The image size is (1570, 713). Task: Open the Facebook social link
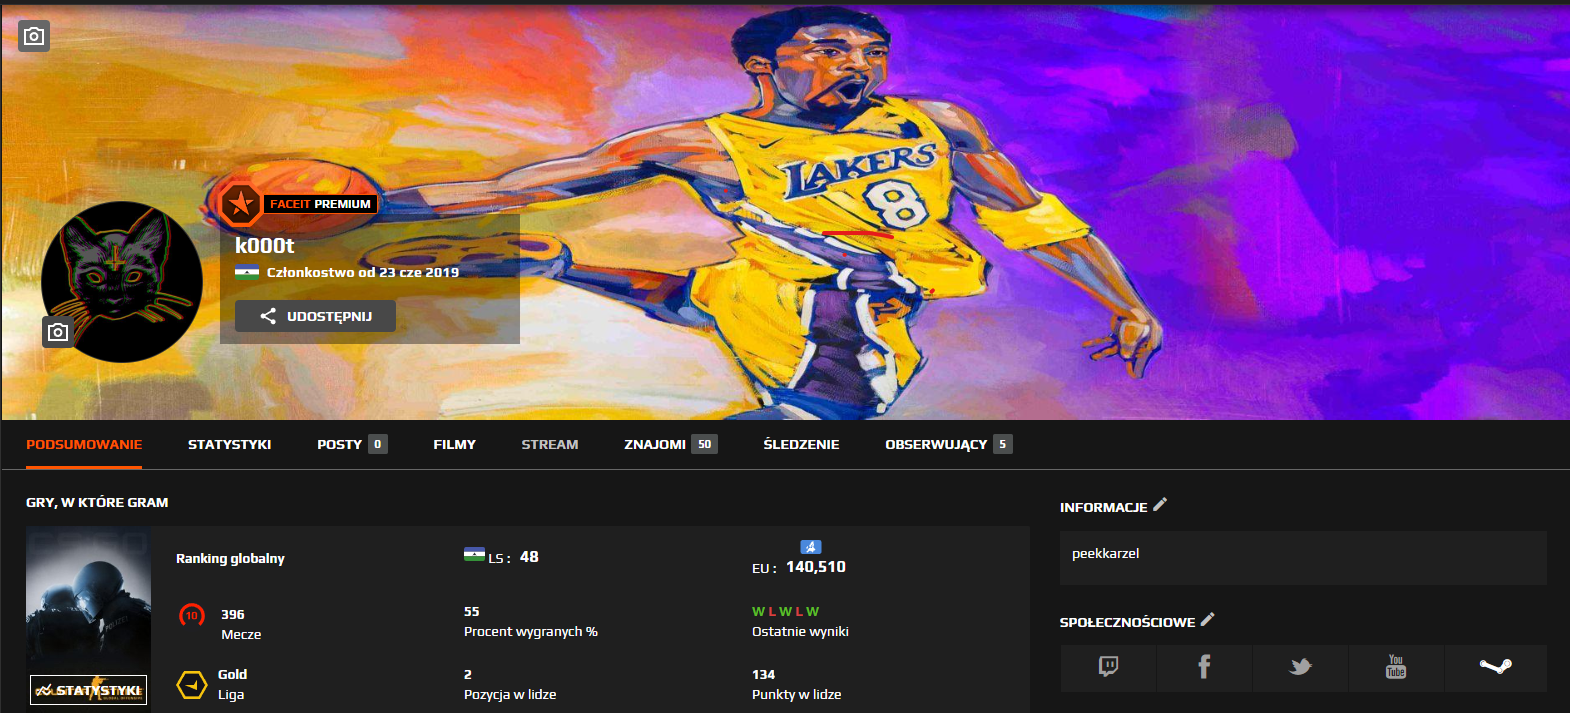coord(1204,667)
